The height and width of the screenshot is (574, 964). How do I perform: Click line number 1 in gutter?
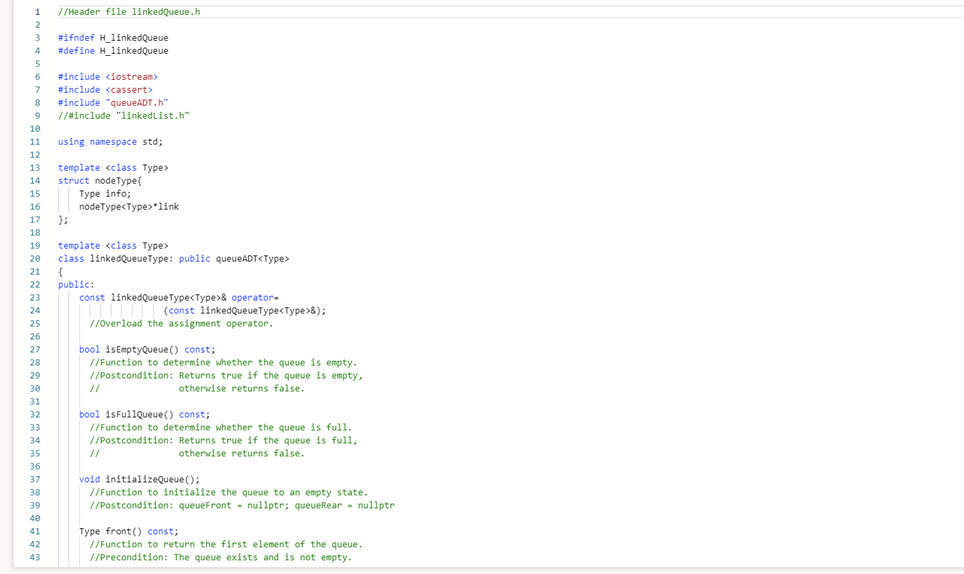pyautogui.click(x=38, y=12)
